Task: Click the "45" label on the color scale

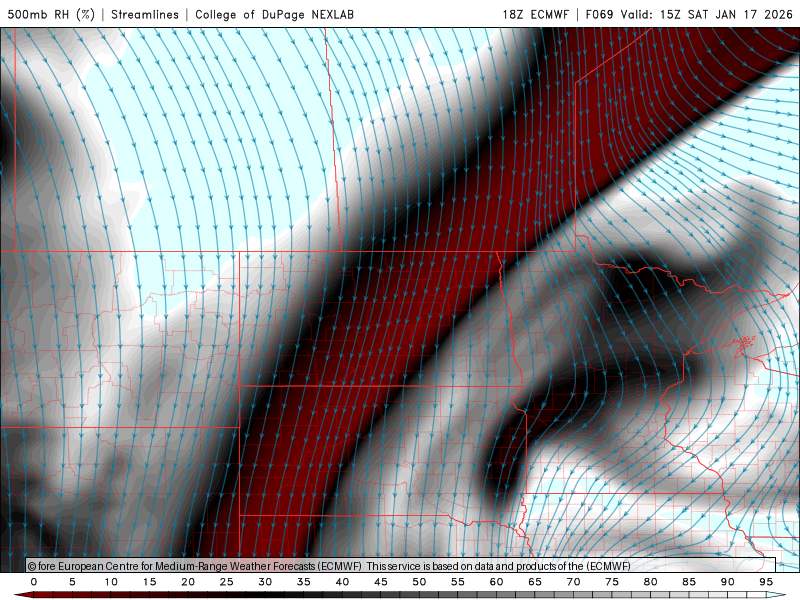Action: (381, 582)
